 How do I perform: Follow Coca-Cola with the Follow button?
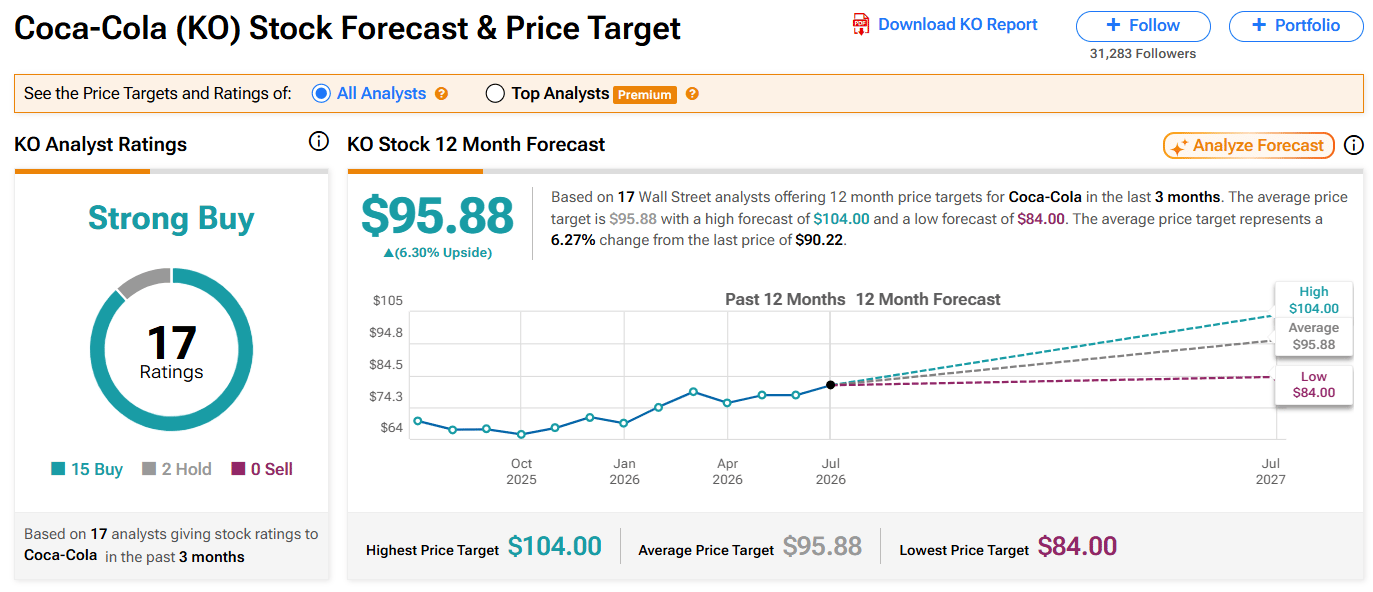[1143, 26]
